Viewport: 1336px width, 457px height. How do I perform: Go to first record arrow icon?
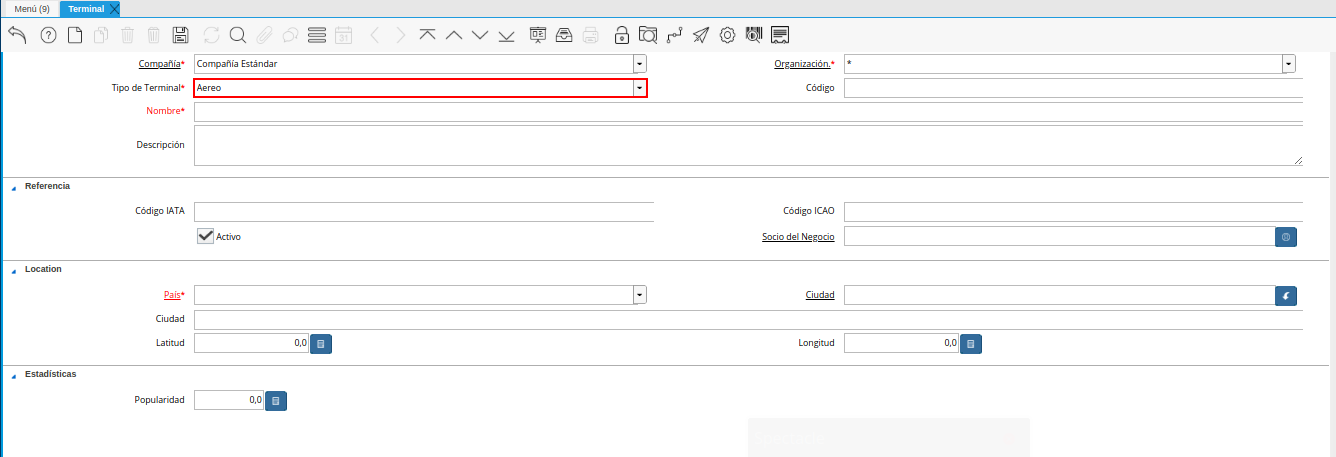427,35
